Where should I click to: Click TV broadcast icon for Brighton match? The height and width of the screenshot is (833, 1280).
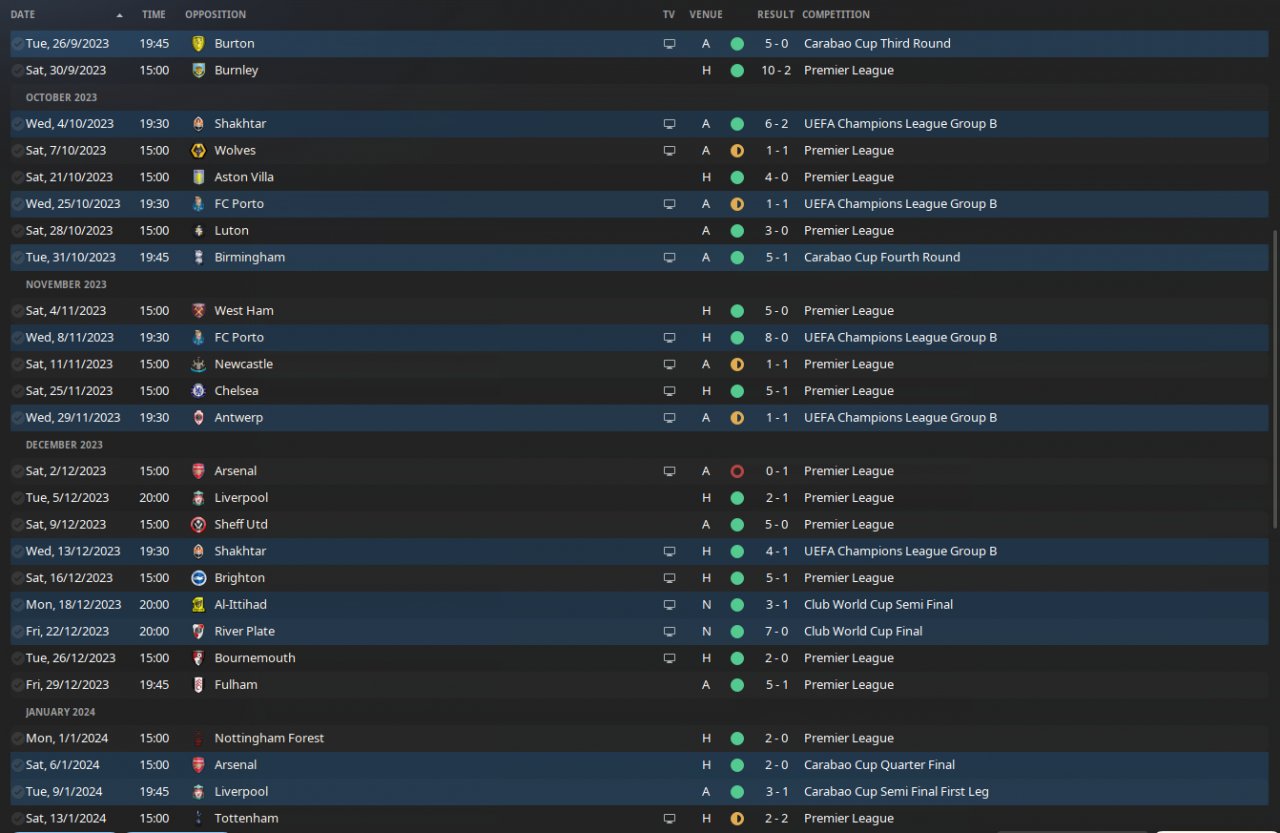669,578
